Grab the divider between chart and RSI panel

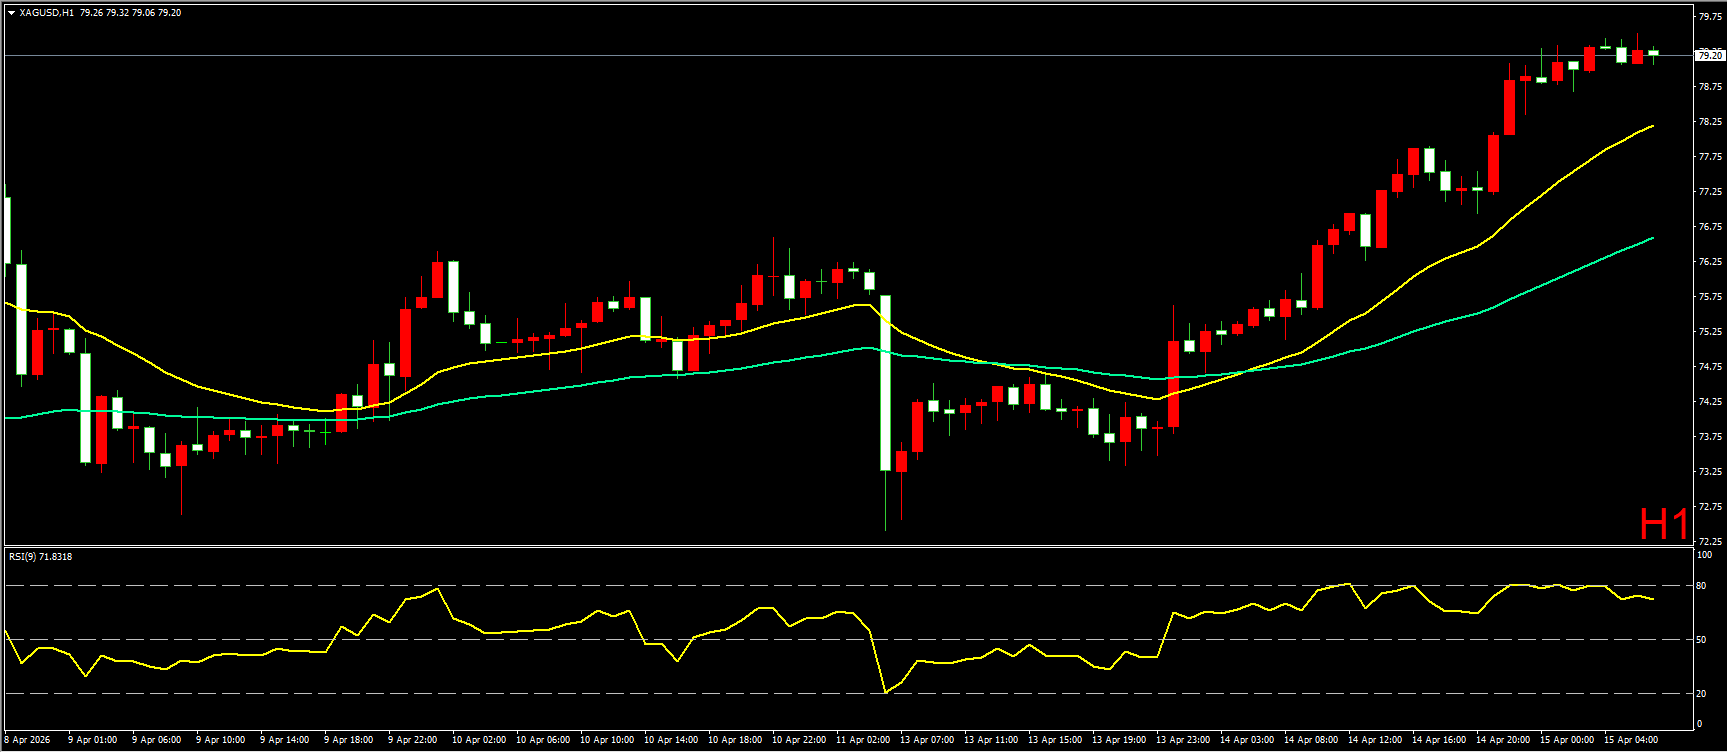coord(850,546)
